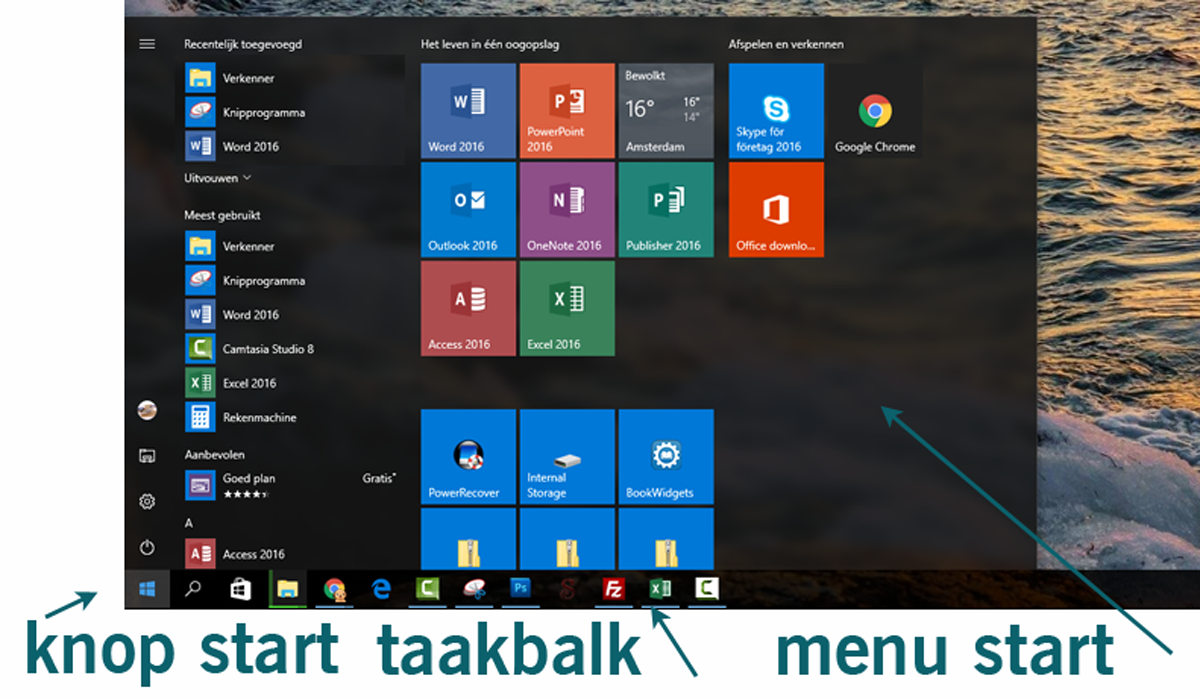This screenshot has height=699, width=1200.
Task: Click the letter A list header
Action: [x=189, y=522]
